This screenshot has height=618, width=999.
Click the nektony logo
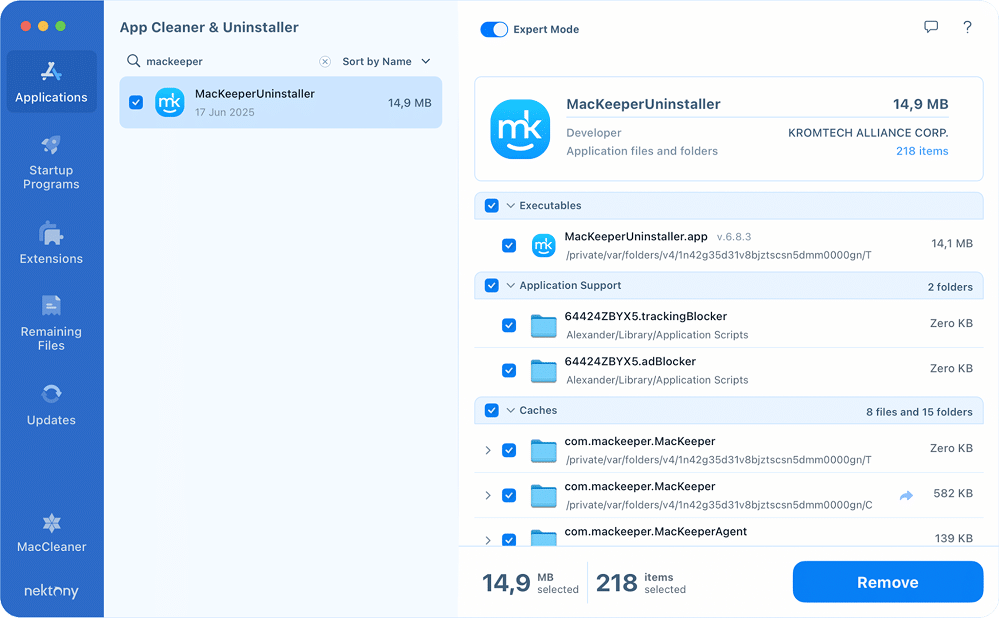coord(51,591)
